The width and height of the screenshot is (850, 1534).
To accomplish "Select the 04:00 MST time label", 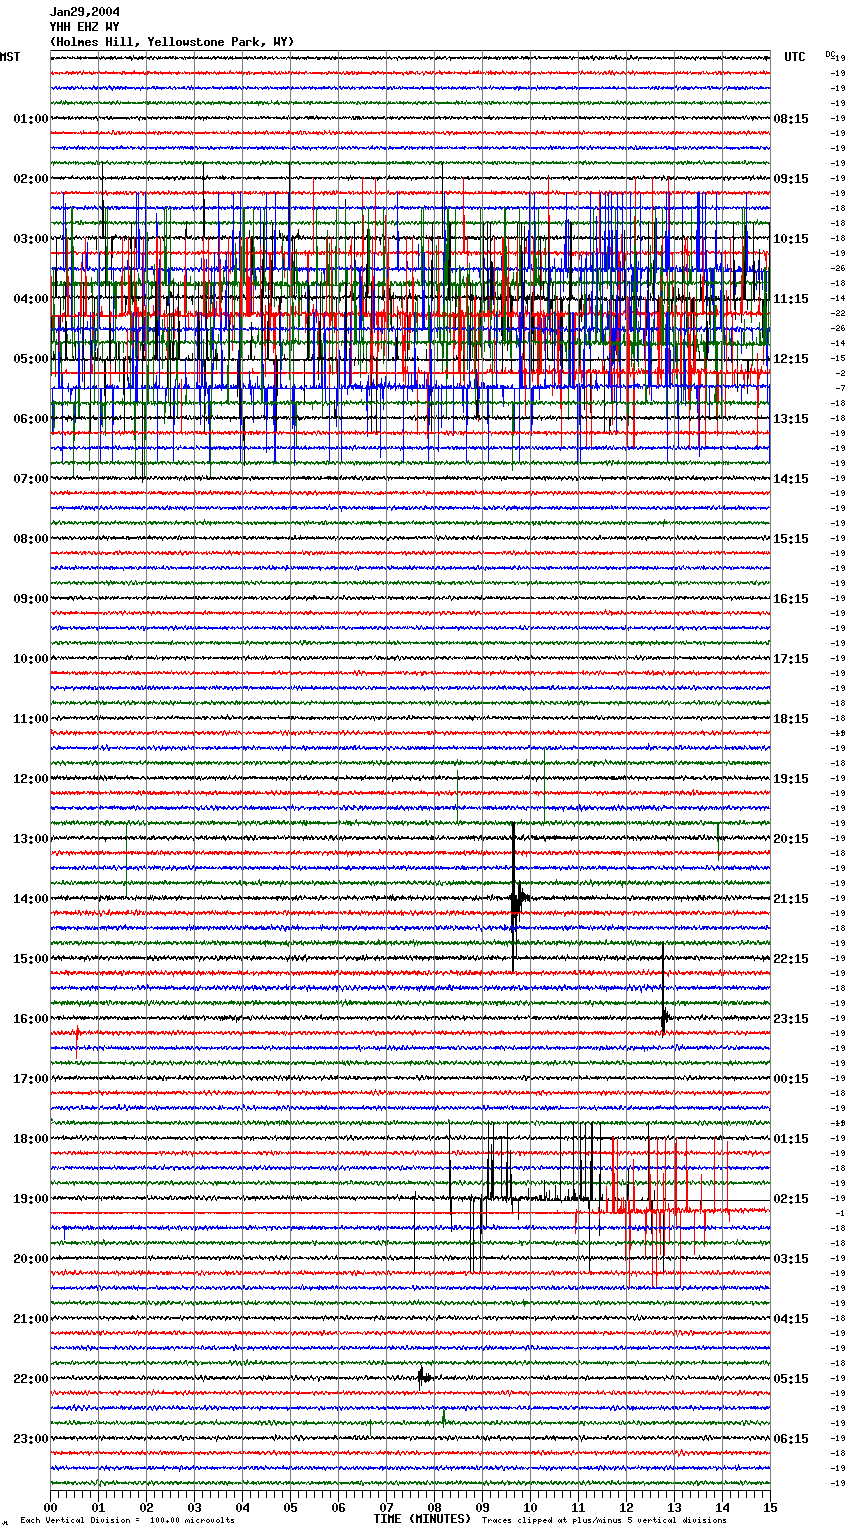I will [x=31, y=299].
